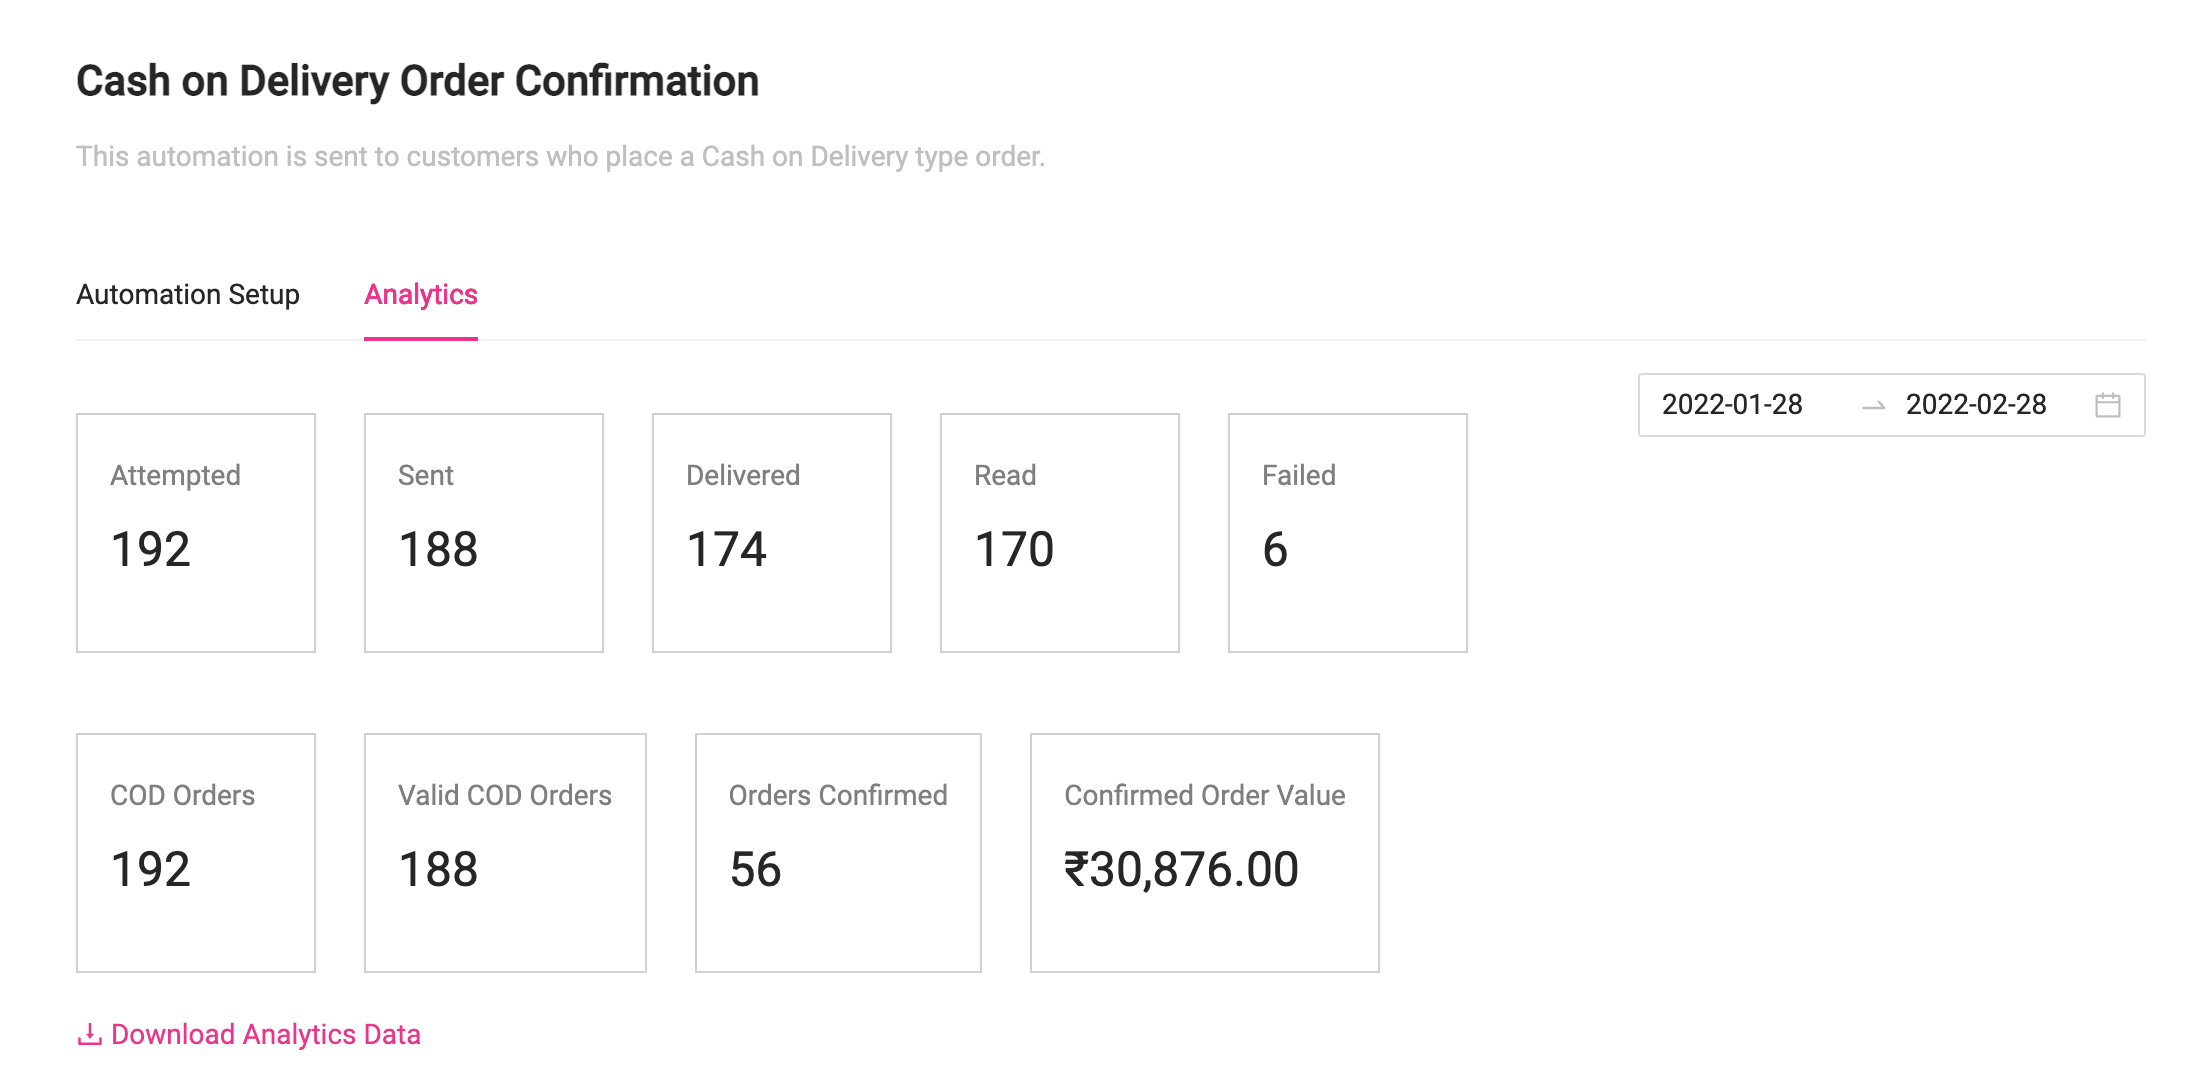
Task: Click the arrow between the two dates
Action: (x=1874, y=405)
